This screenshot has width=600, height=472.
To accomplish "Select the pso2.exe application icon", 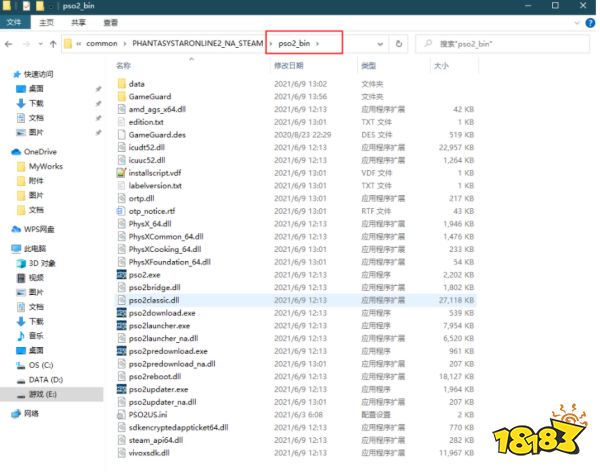I will pos(121,274).
